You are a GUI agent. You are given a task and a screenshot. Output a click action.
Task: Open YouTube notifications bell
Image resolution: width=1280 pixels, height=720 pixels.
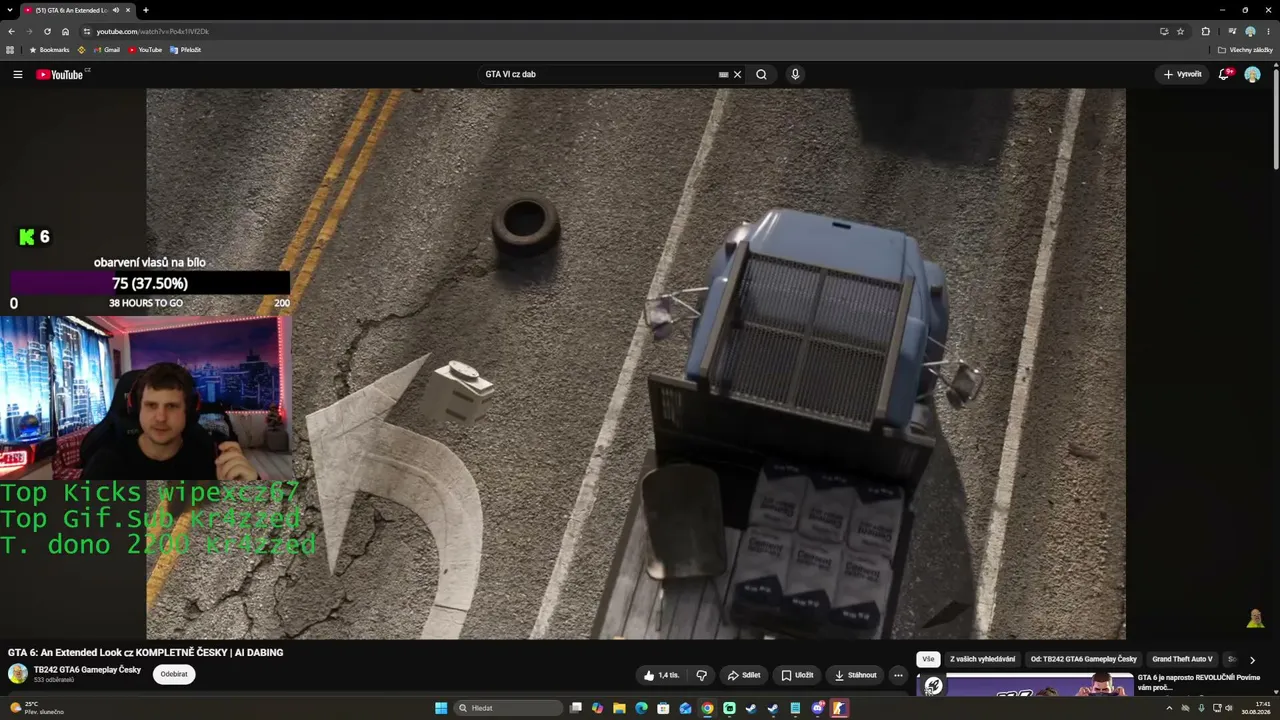point(1224,74)
